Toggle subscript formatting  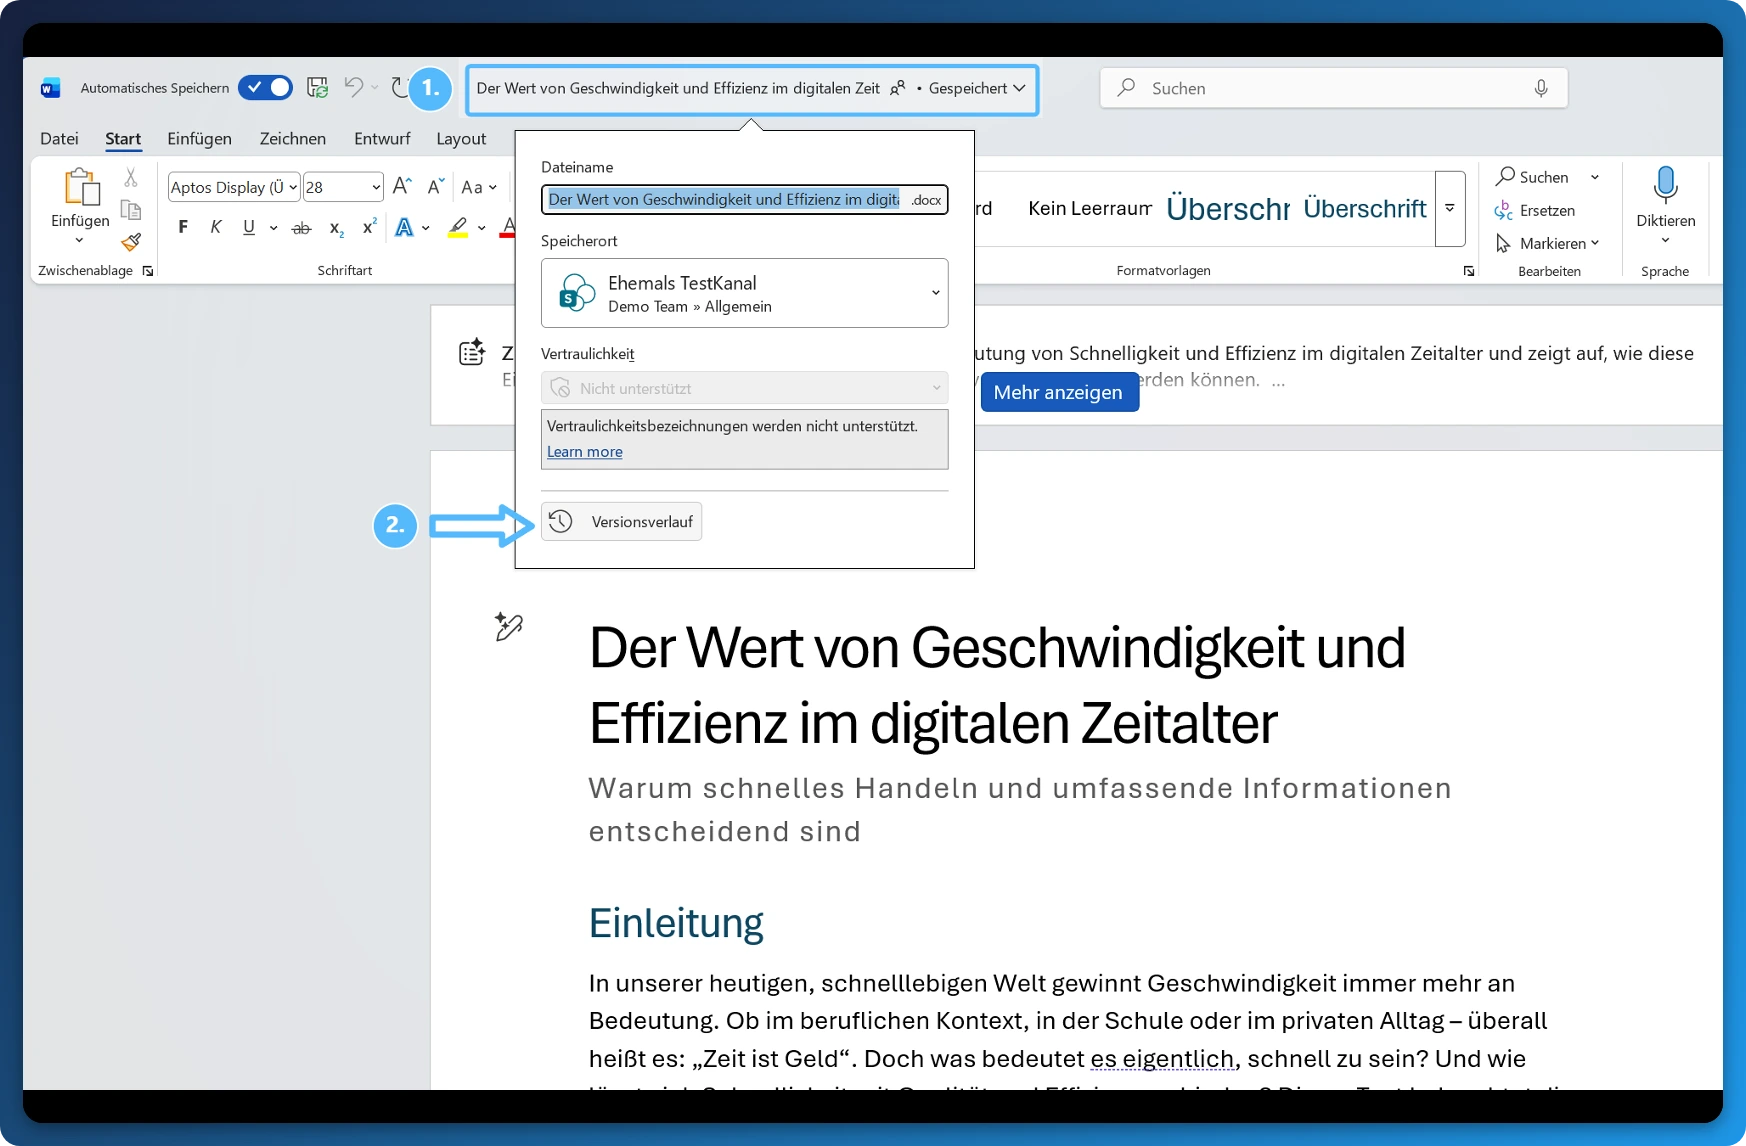pyautogui.click(x=337, y=228)
